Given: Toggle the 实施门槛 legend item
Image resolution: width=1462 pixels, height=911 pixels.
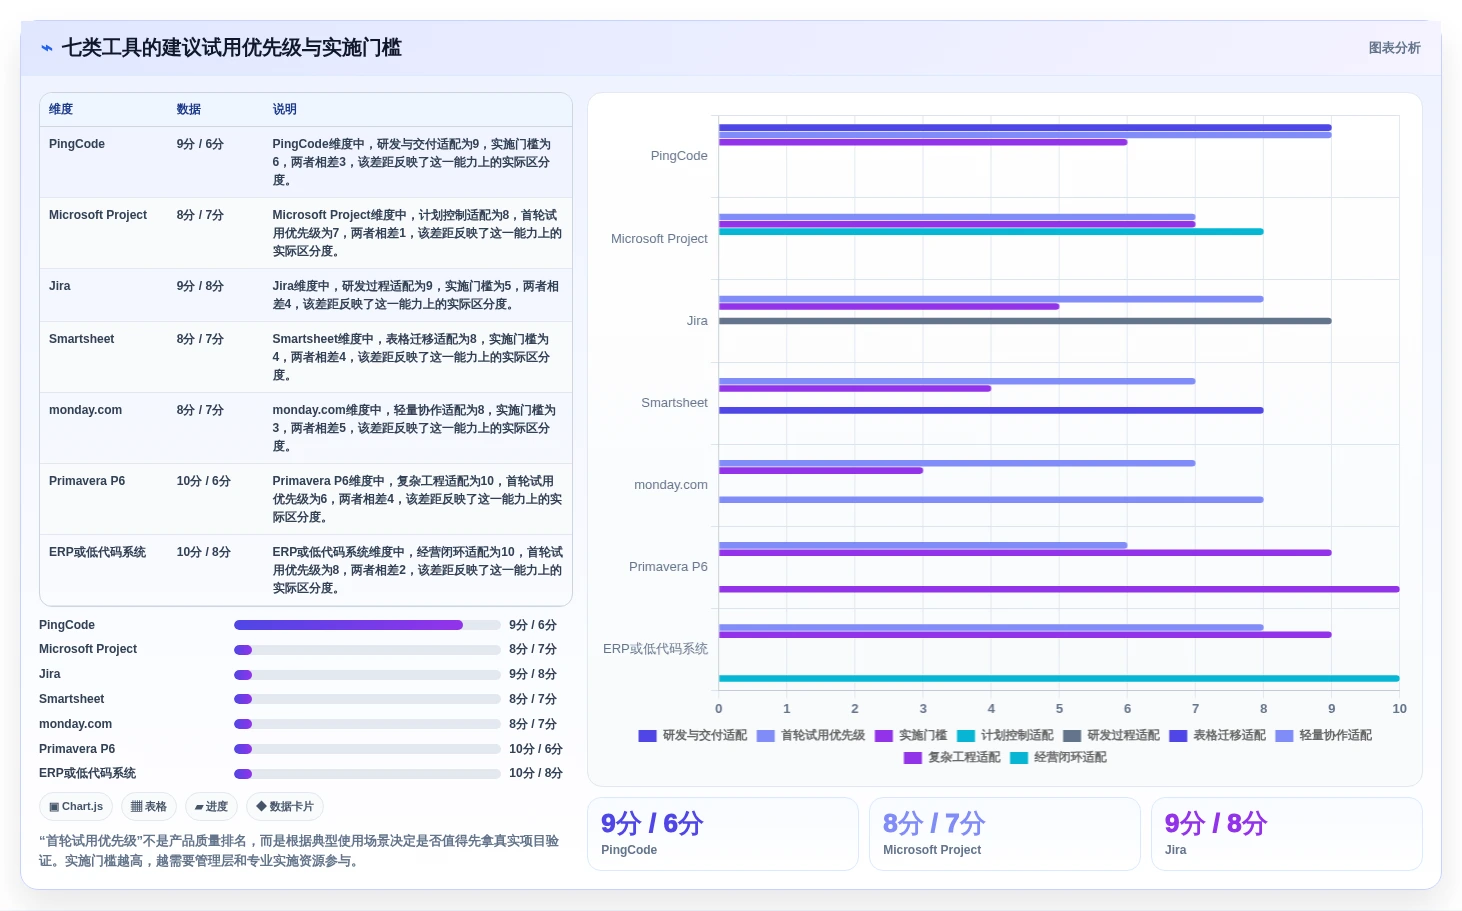Looking at the screenshot, I should [x=911, y=735].
